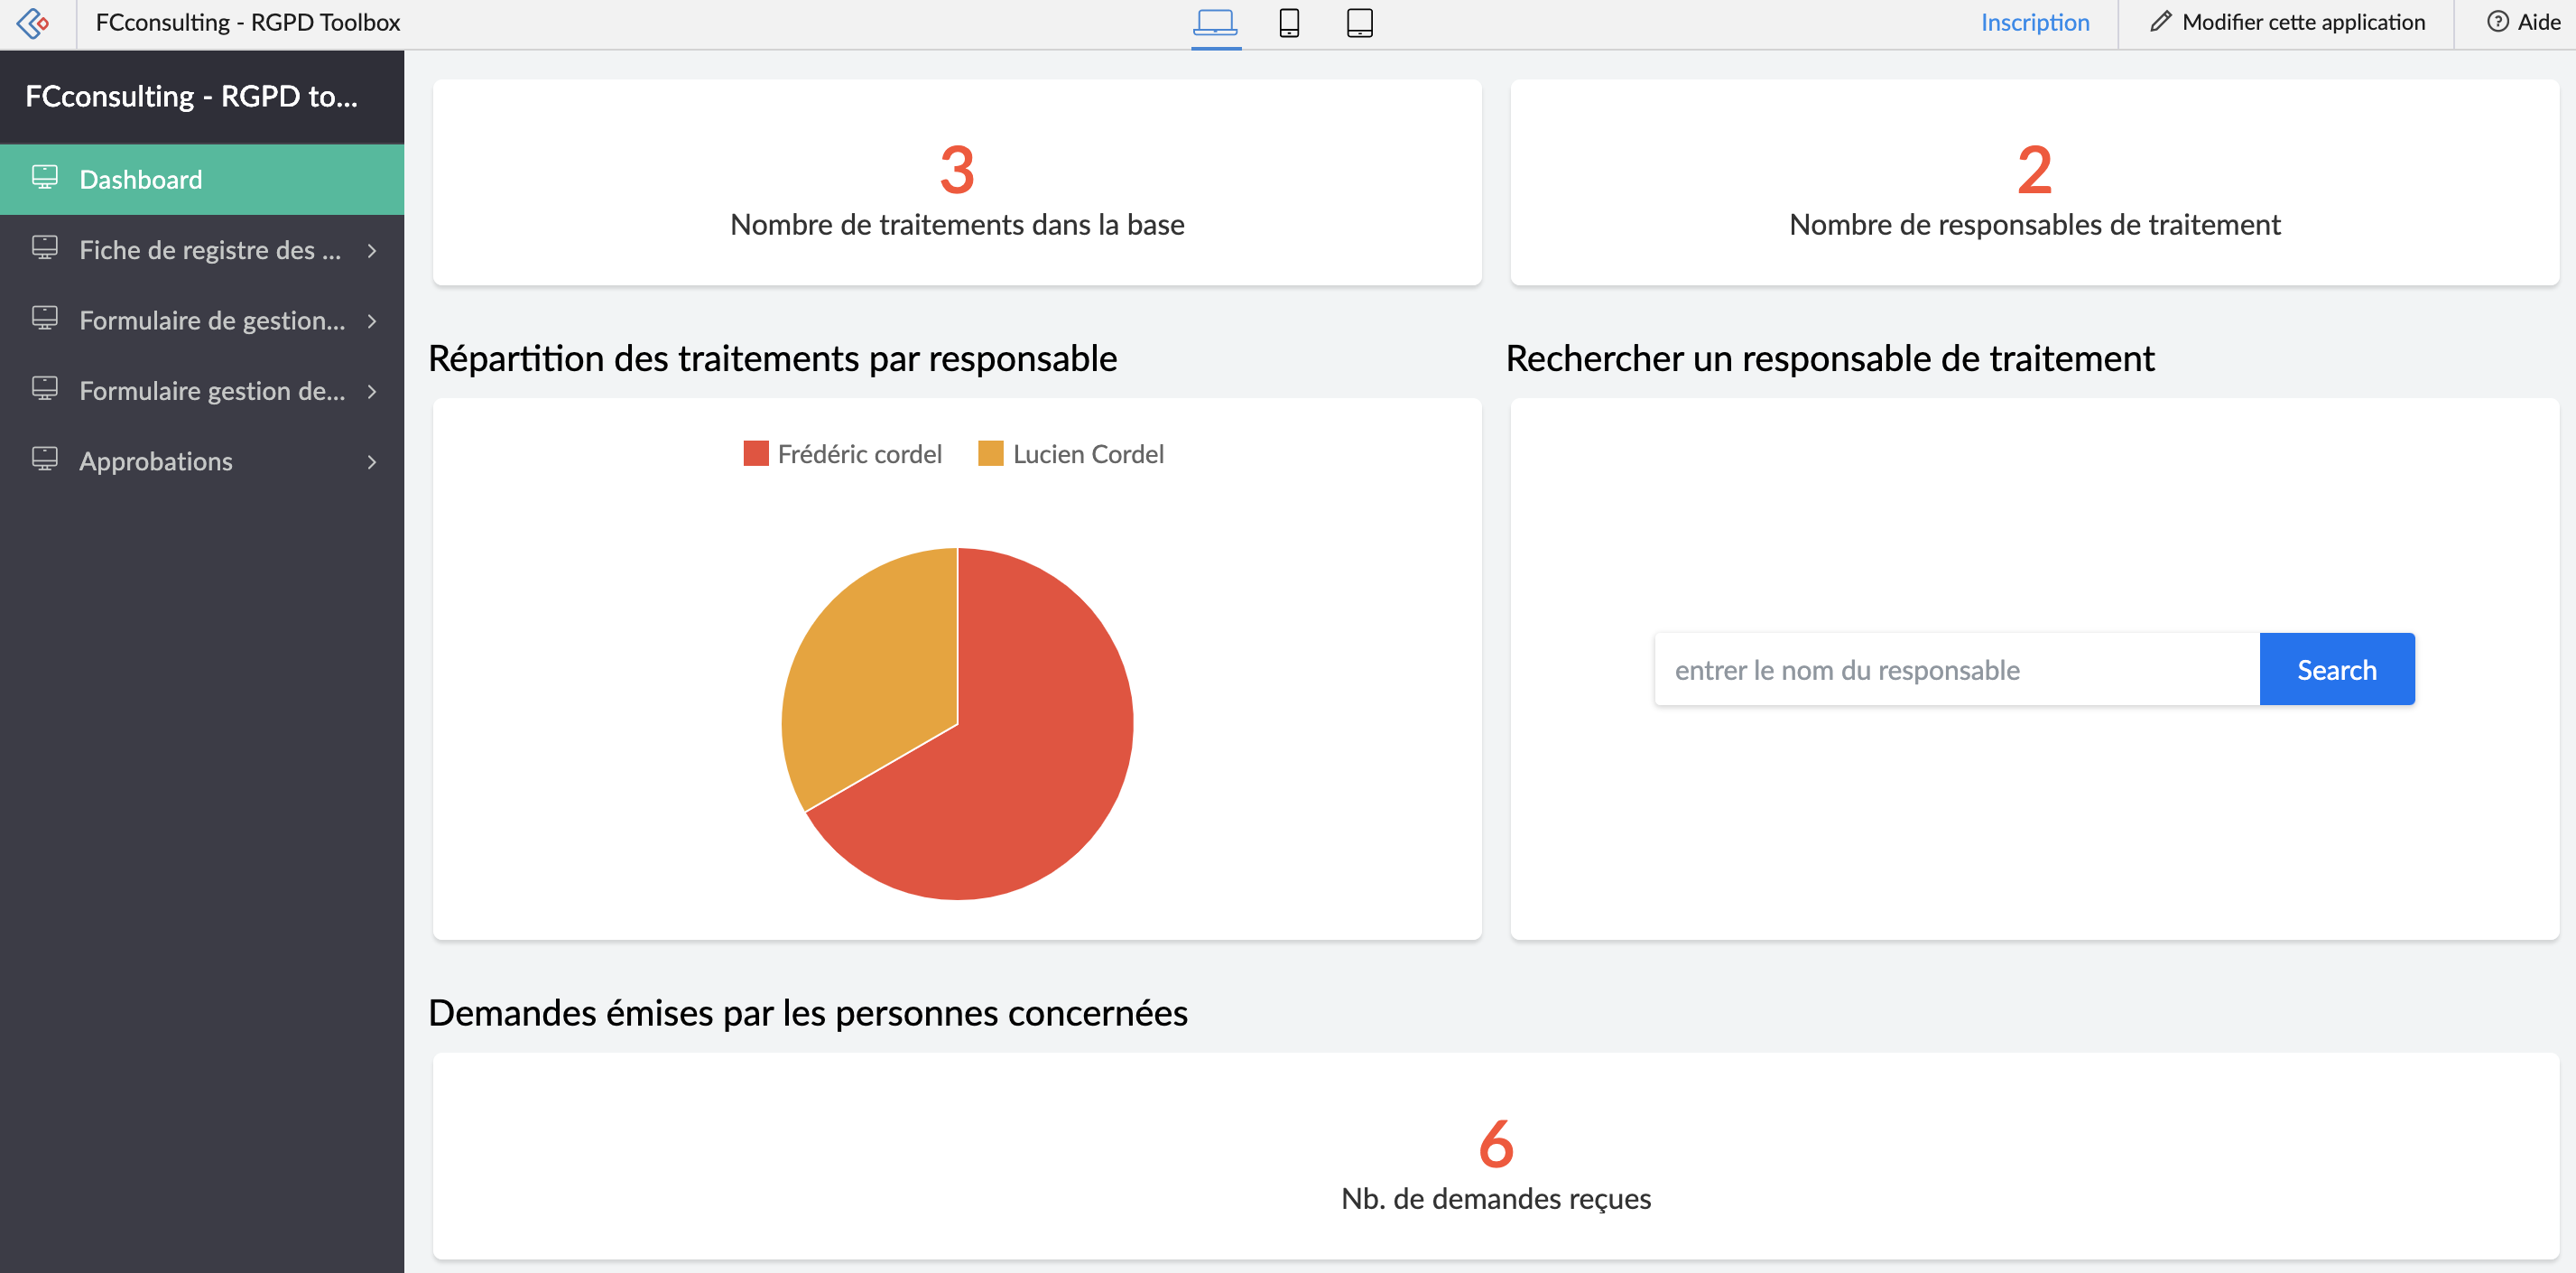Click the FCconsulting - RGPD to... sidebar title
The image size is (2576, 1273).
coord(191,97)
